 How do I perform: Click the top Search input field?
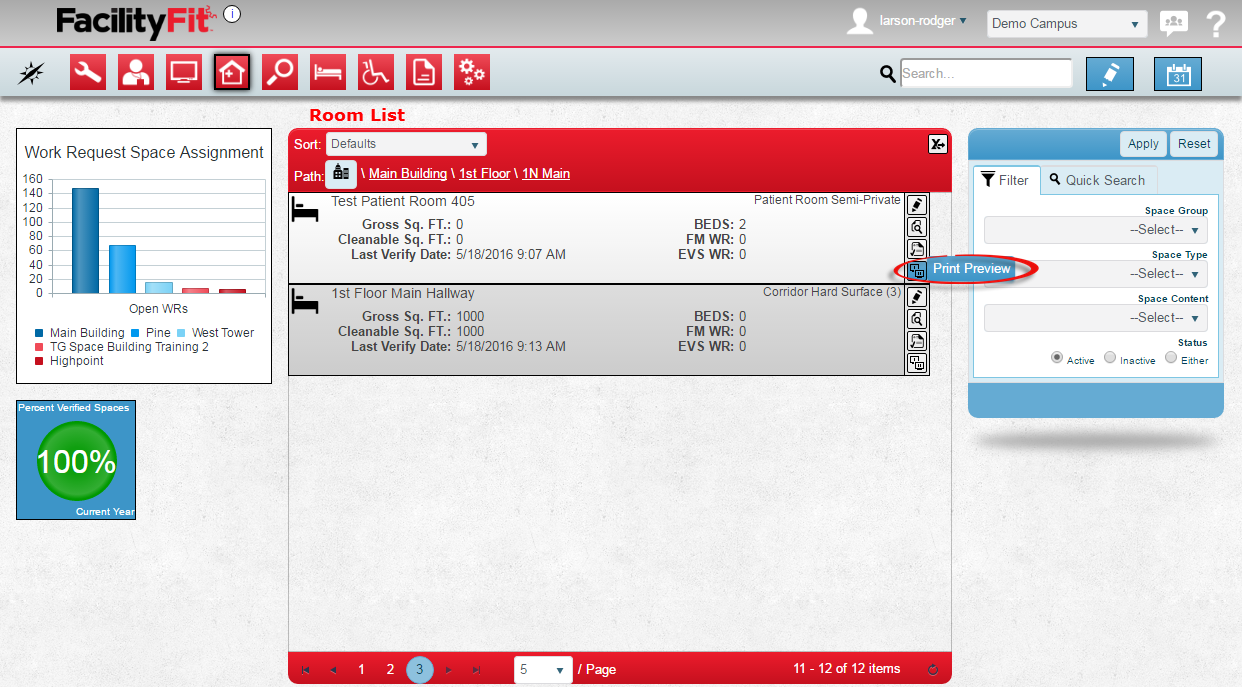(x=985, y=73)
